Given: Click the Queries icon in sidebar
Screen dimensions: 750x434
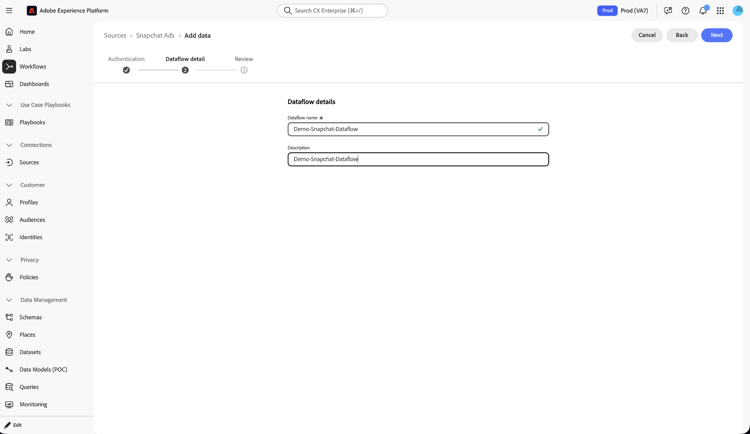Looking at the screenshot, I should [9, 387].
